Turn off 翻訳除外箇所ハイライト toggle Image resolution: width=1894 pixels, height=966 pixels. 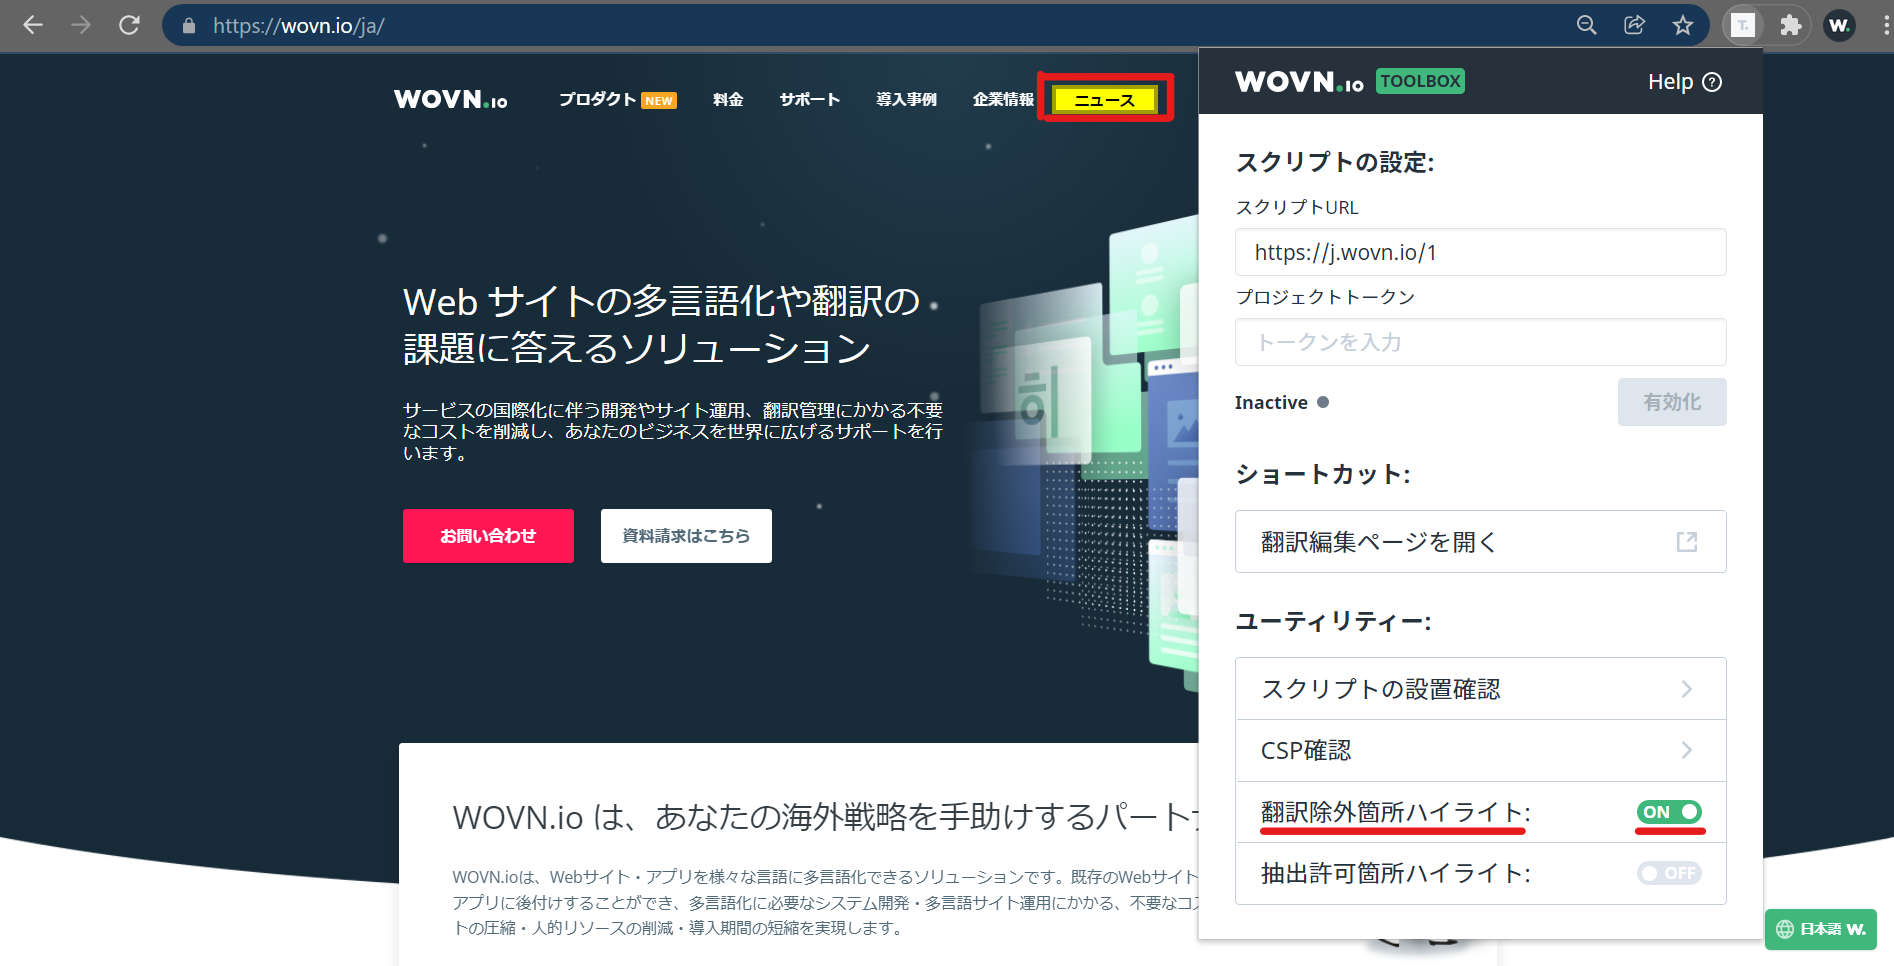(x=1668, y=812)
